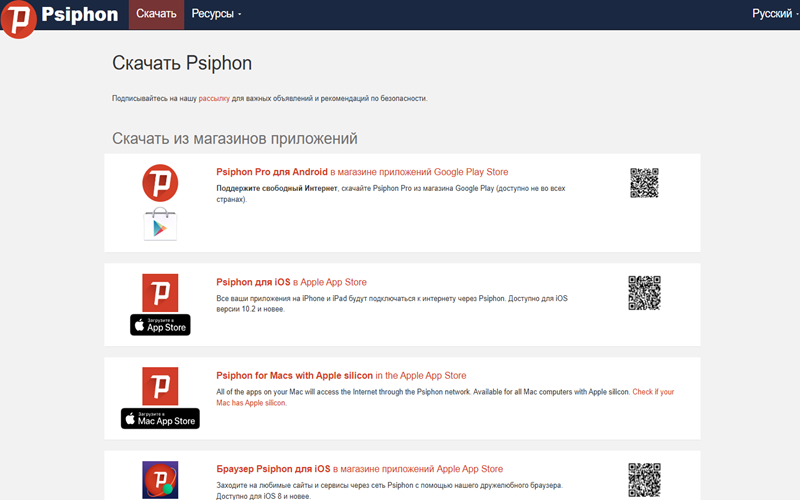This screenshot has height=500, width=800.
Task: Click the Mac App Store badge
Action: (x=160, y=418)
